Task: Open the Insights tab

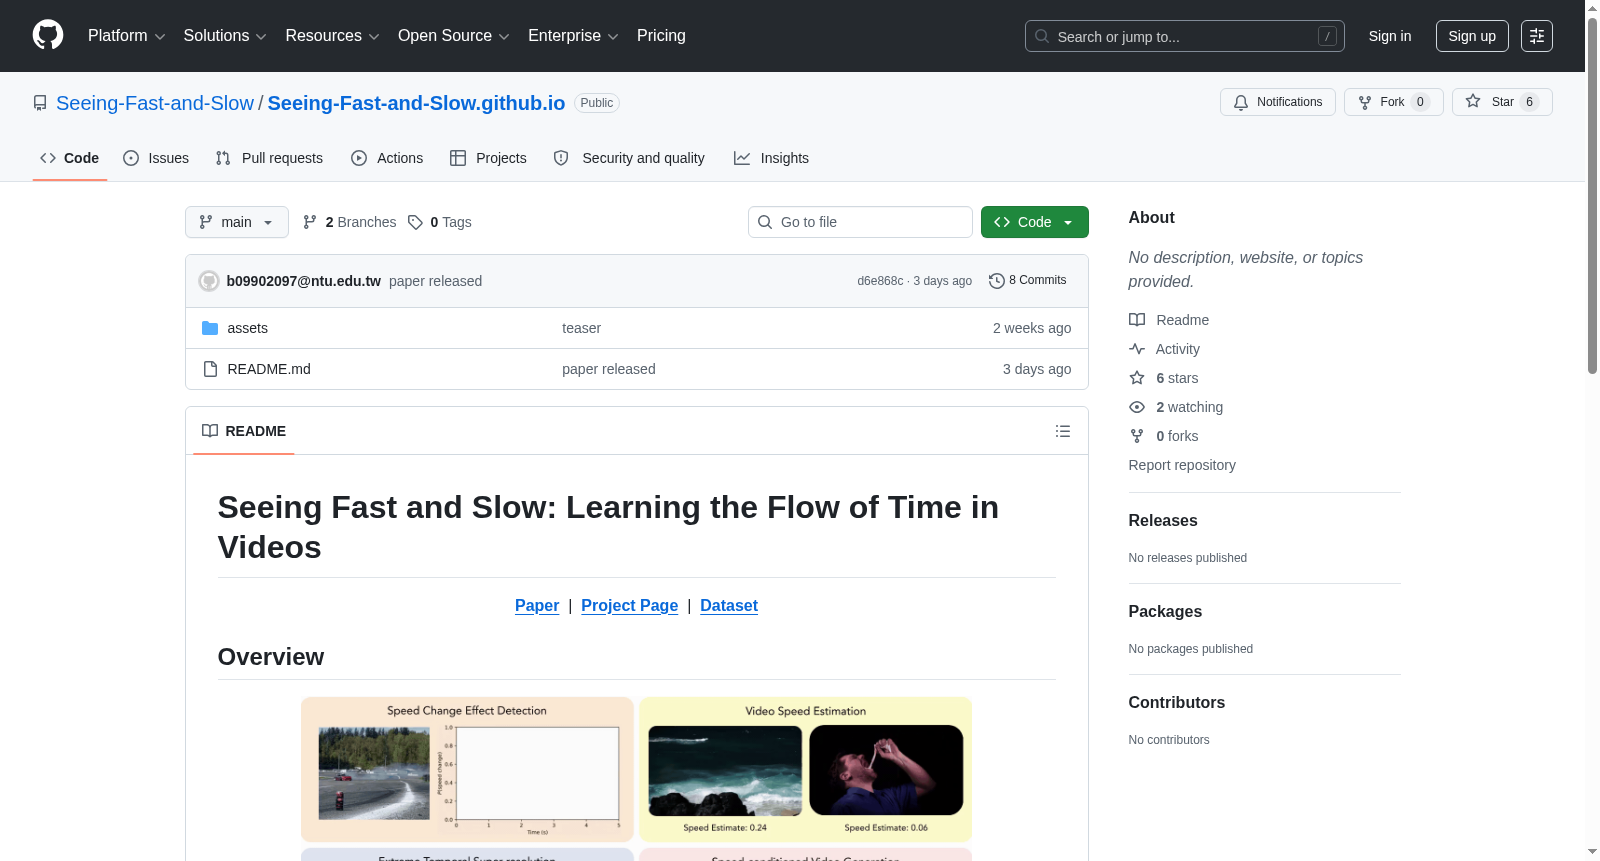Action: coord(771,158)
